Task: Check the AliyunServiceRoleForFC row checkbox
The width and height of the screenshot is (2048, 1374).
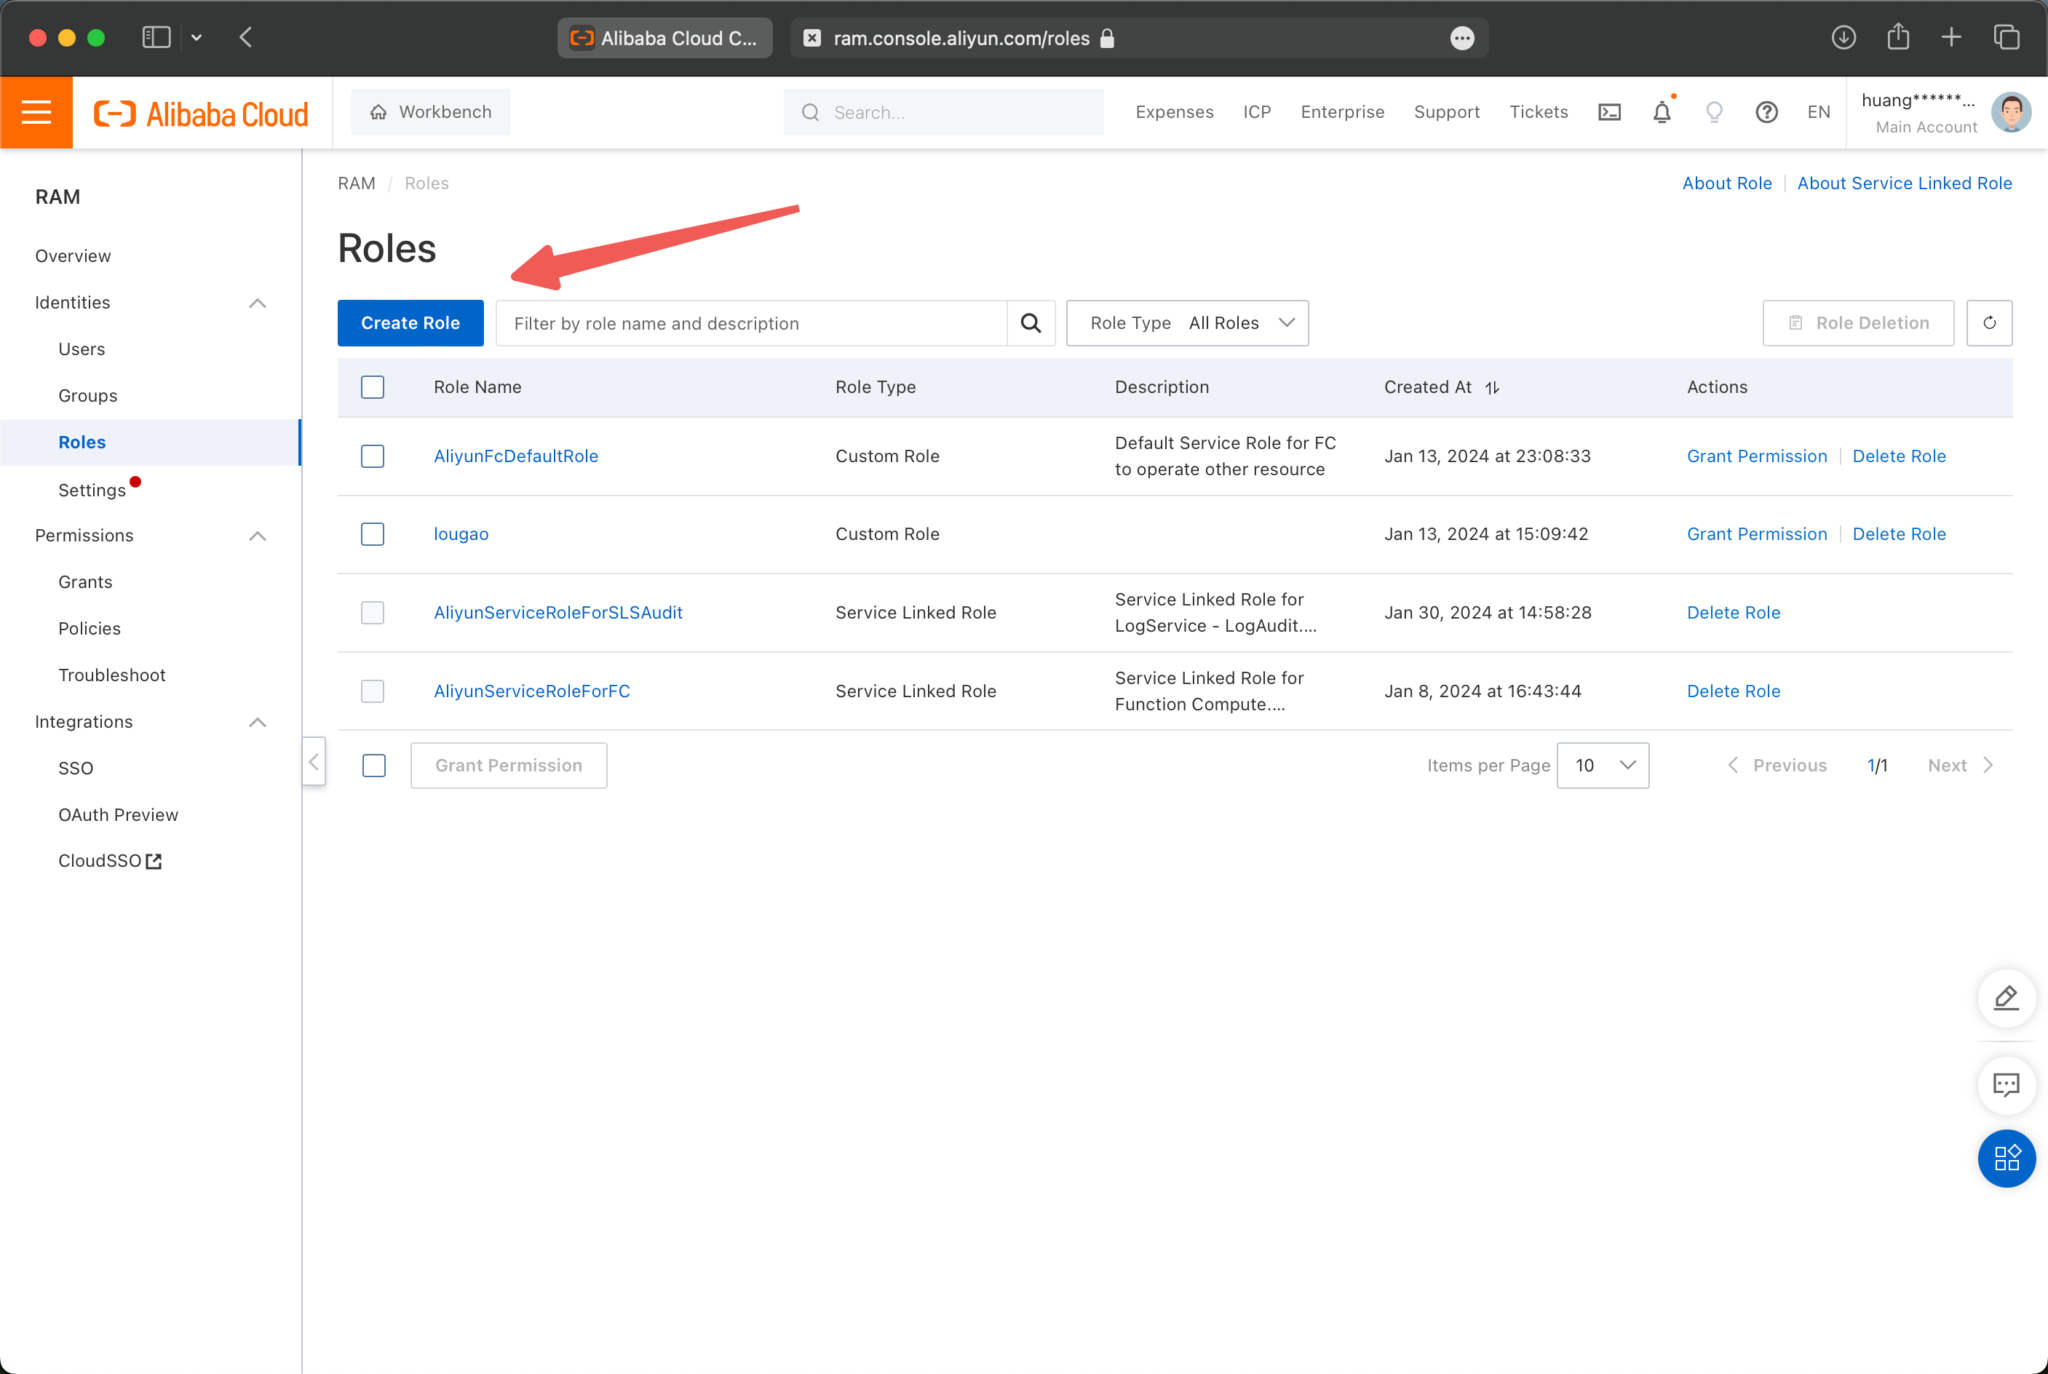Action: pos(373,691)
